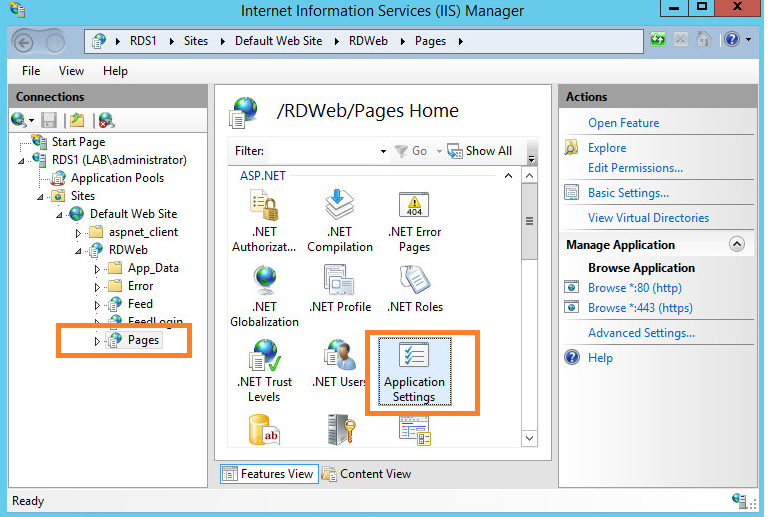Click the forward navigation arrow
Viewport: 773px width, 517px height.
tap(55, 43)
